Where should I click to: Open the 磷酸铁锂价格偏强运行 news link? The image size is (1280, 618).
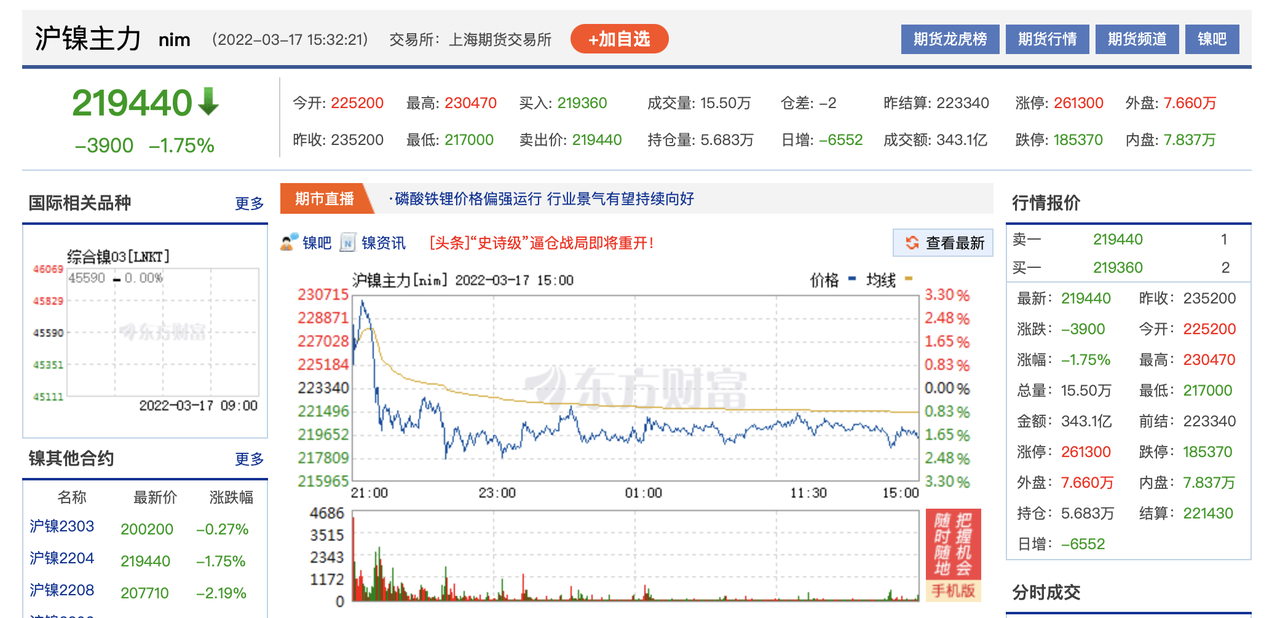(x=540, y=199)
